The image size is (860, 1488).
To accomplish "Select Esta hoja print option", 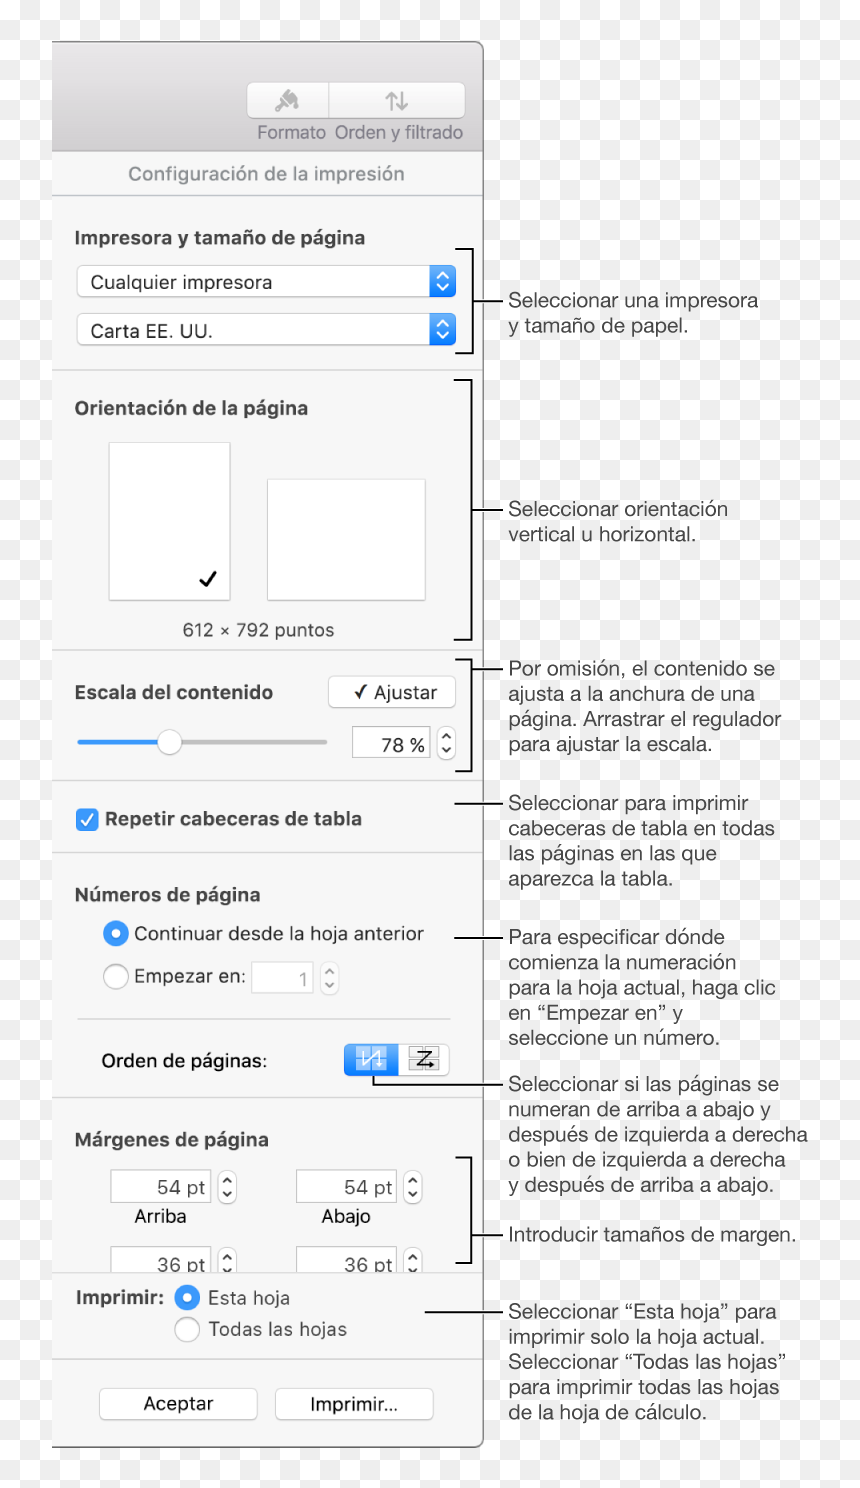I will coord(187,1297).
